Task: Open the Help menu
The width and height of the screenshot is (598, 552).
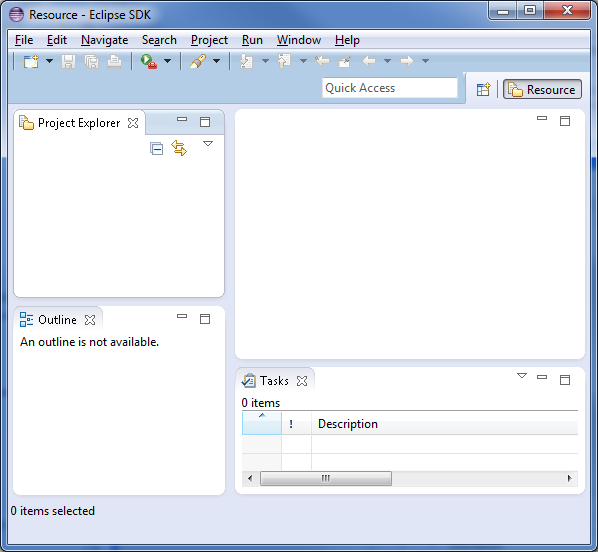Action: [x=347, y=40]
